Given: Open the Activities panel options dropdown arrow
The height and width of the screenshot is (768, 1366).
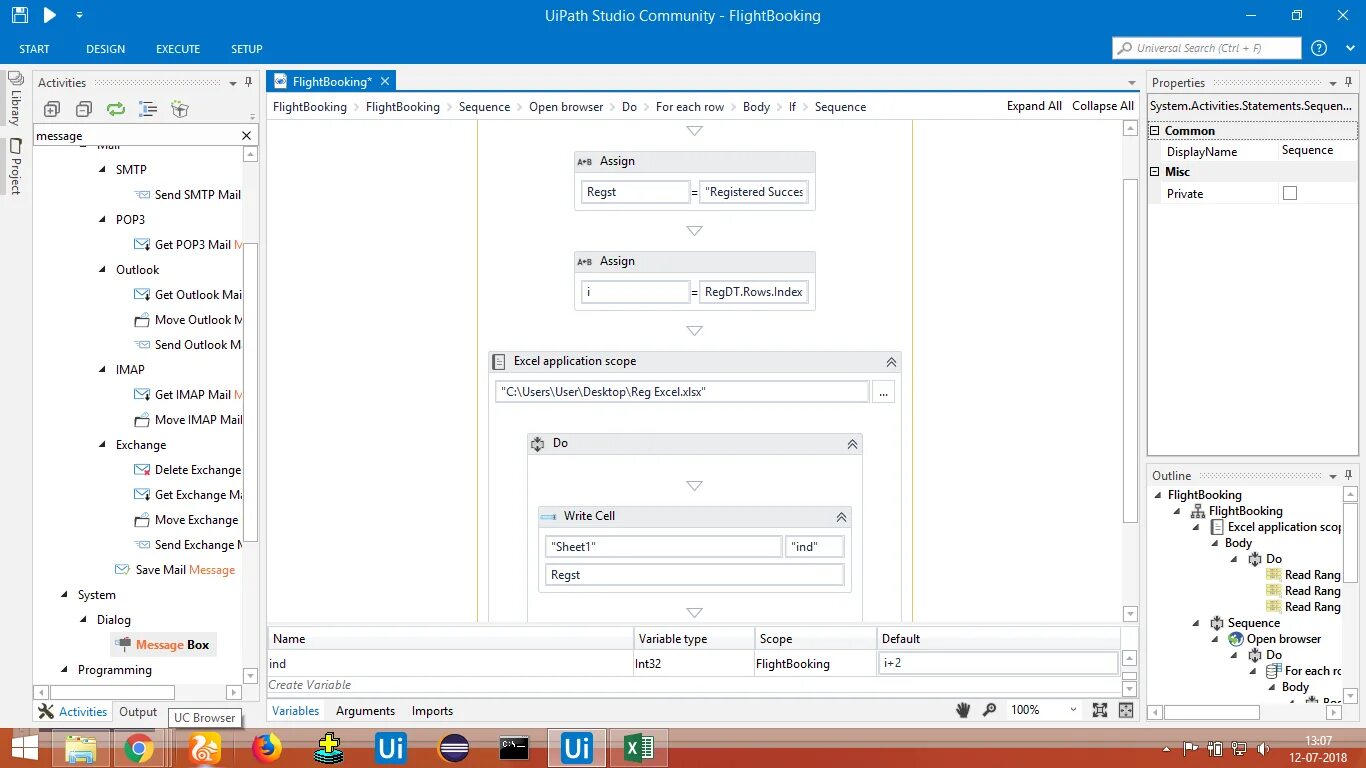Looking at the screenshot, I should pyautogui.click(x=233, y=83).
